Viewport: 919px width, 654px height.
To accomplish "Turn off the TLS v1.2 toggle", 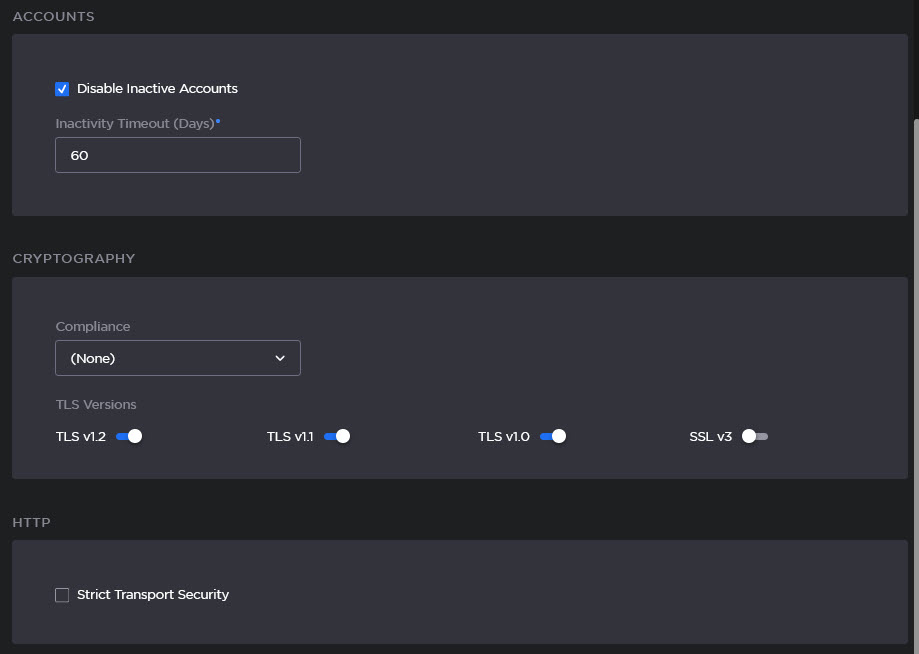I will click(x=129, y=436).
